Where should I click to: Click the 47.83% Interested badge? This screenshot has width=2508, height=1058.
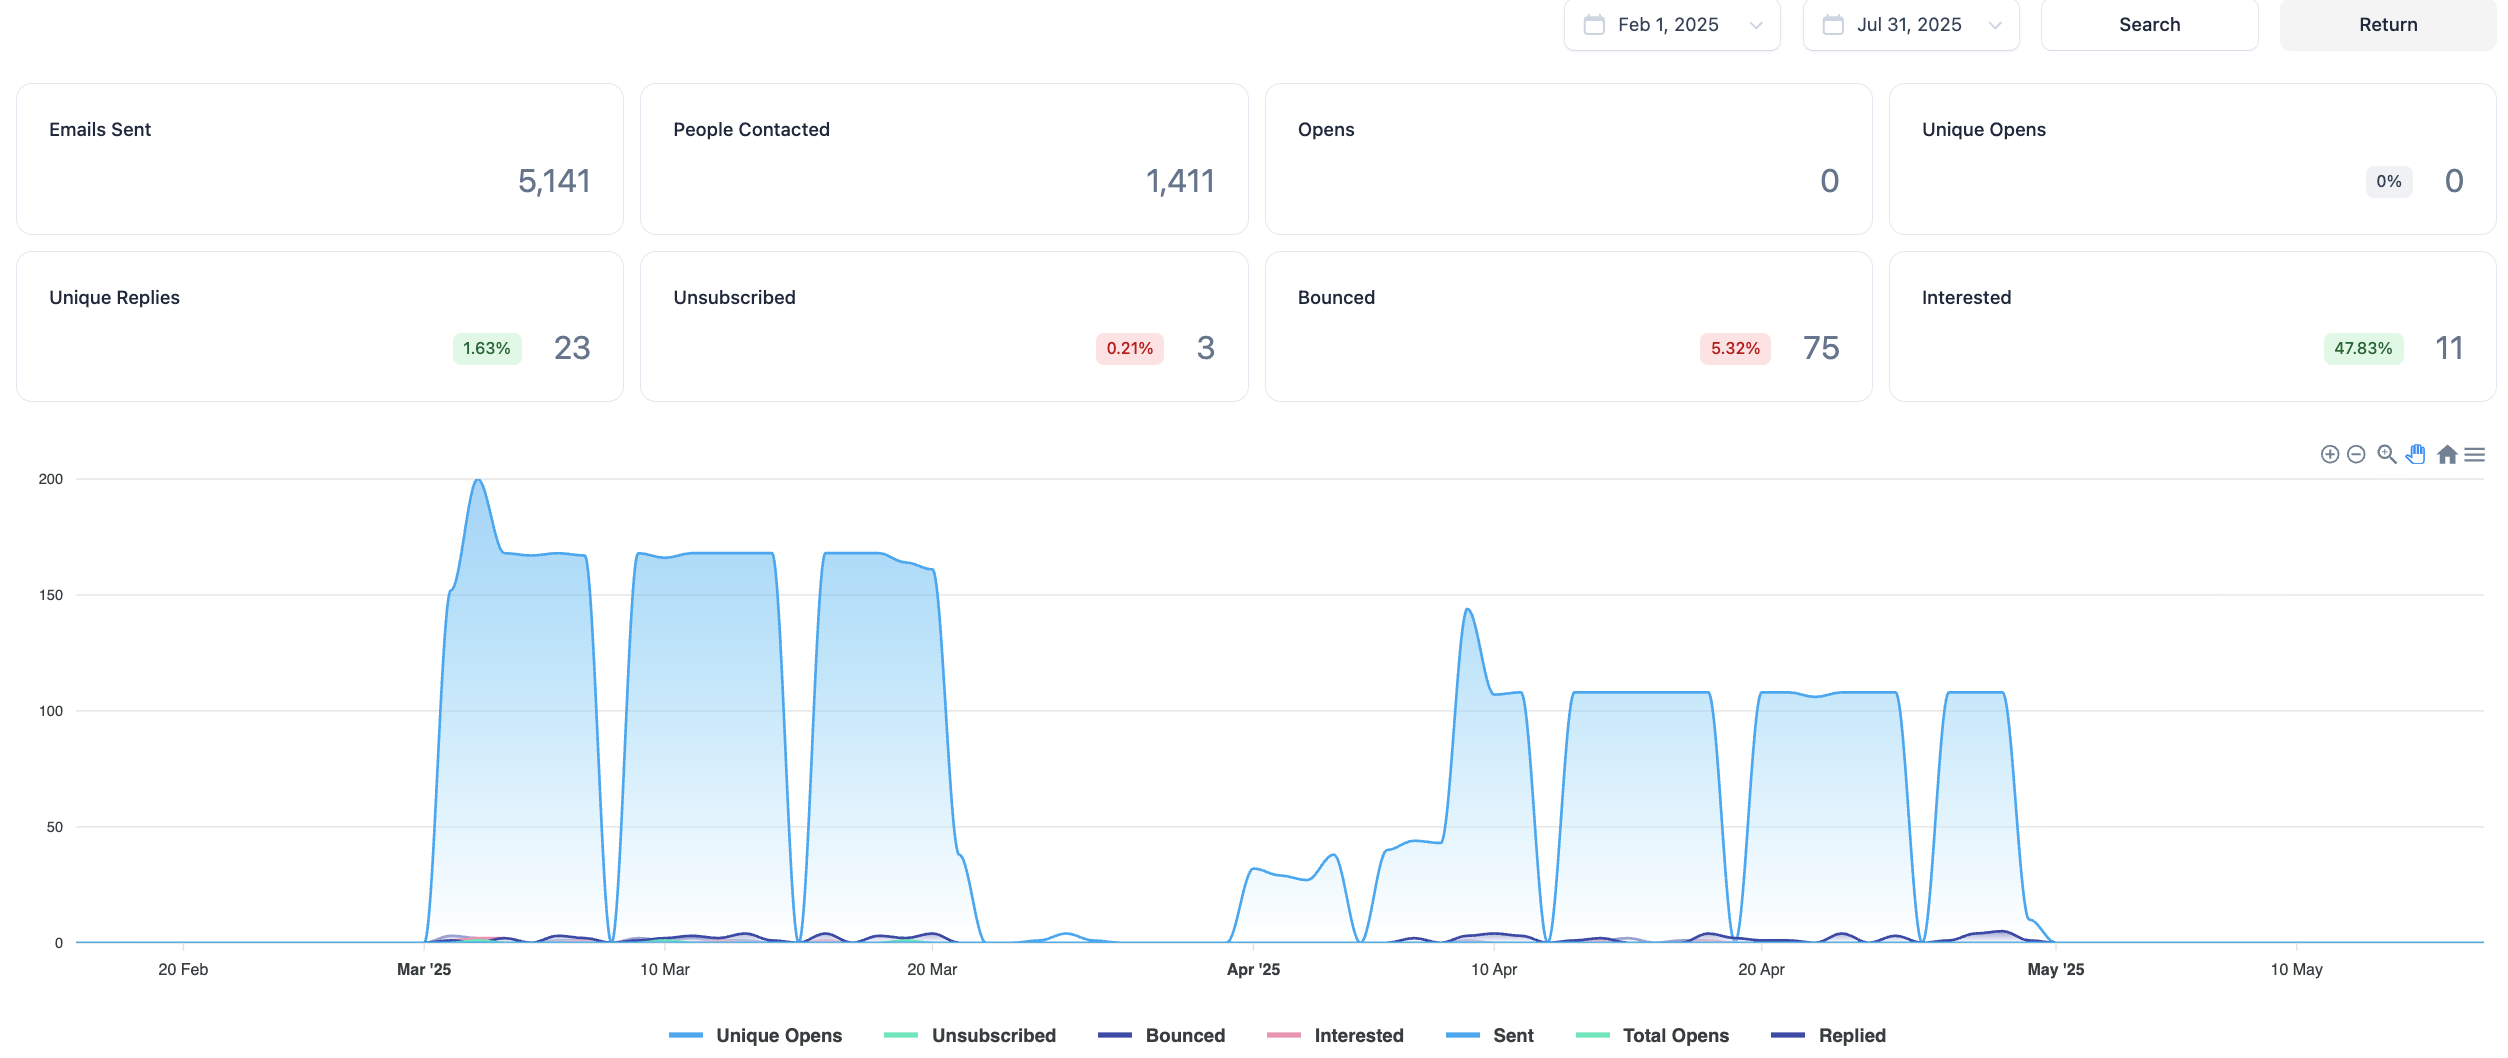[x=2363, y=349]
